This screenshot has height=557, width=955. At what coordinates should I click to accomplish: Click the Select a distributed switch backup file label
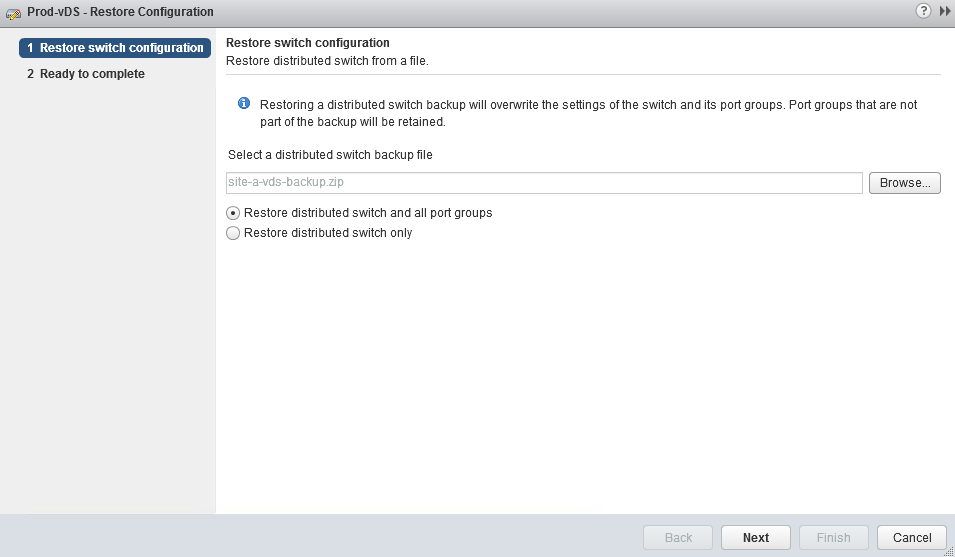(330, 155)
